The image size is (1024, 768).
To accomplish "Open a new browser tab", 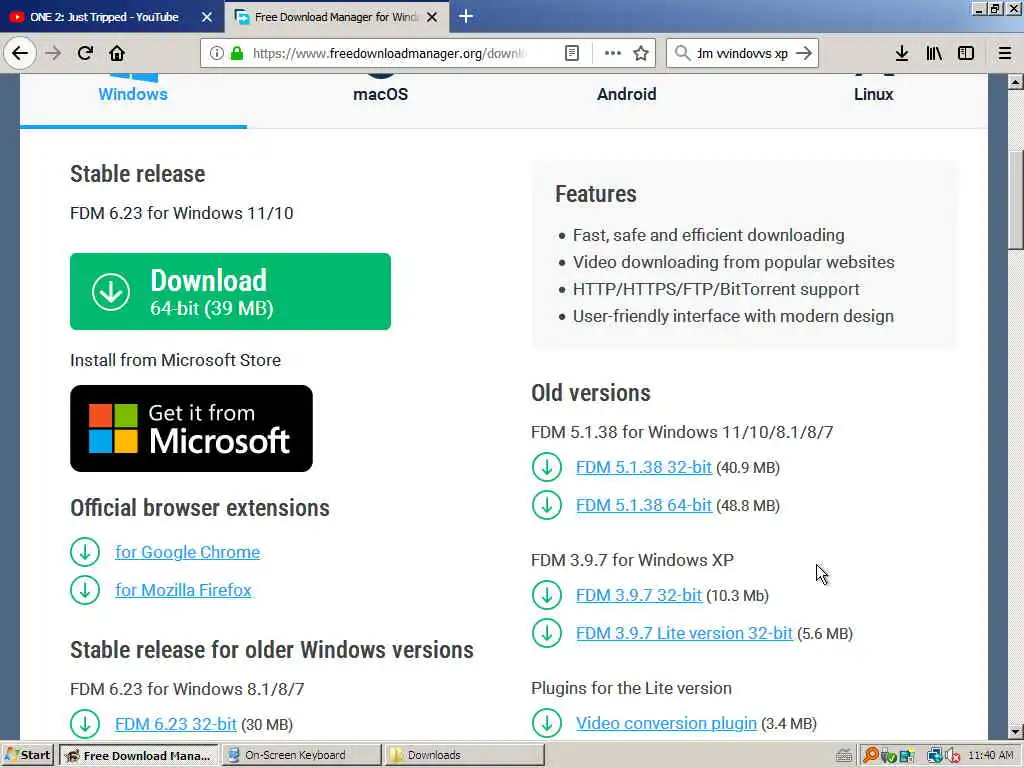I will (466, 16).
